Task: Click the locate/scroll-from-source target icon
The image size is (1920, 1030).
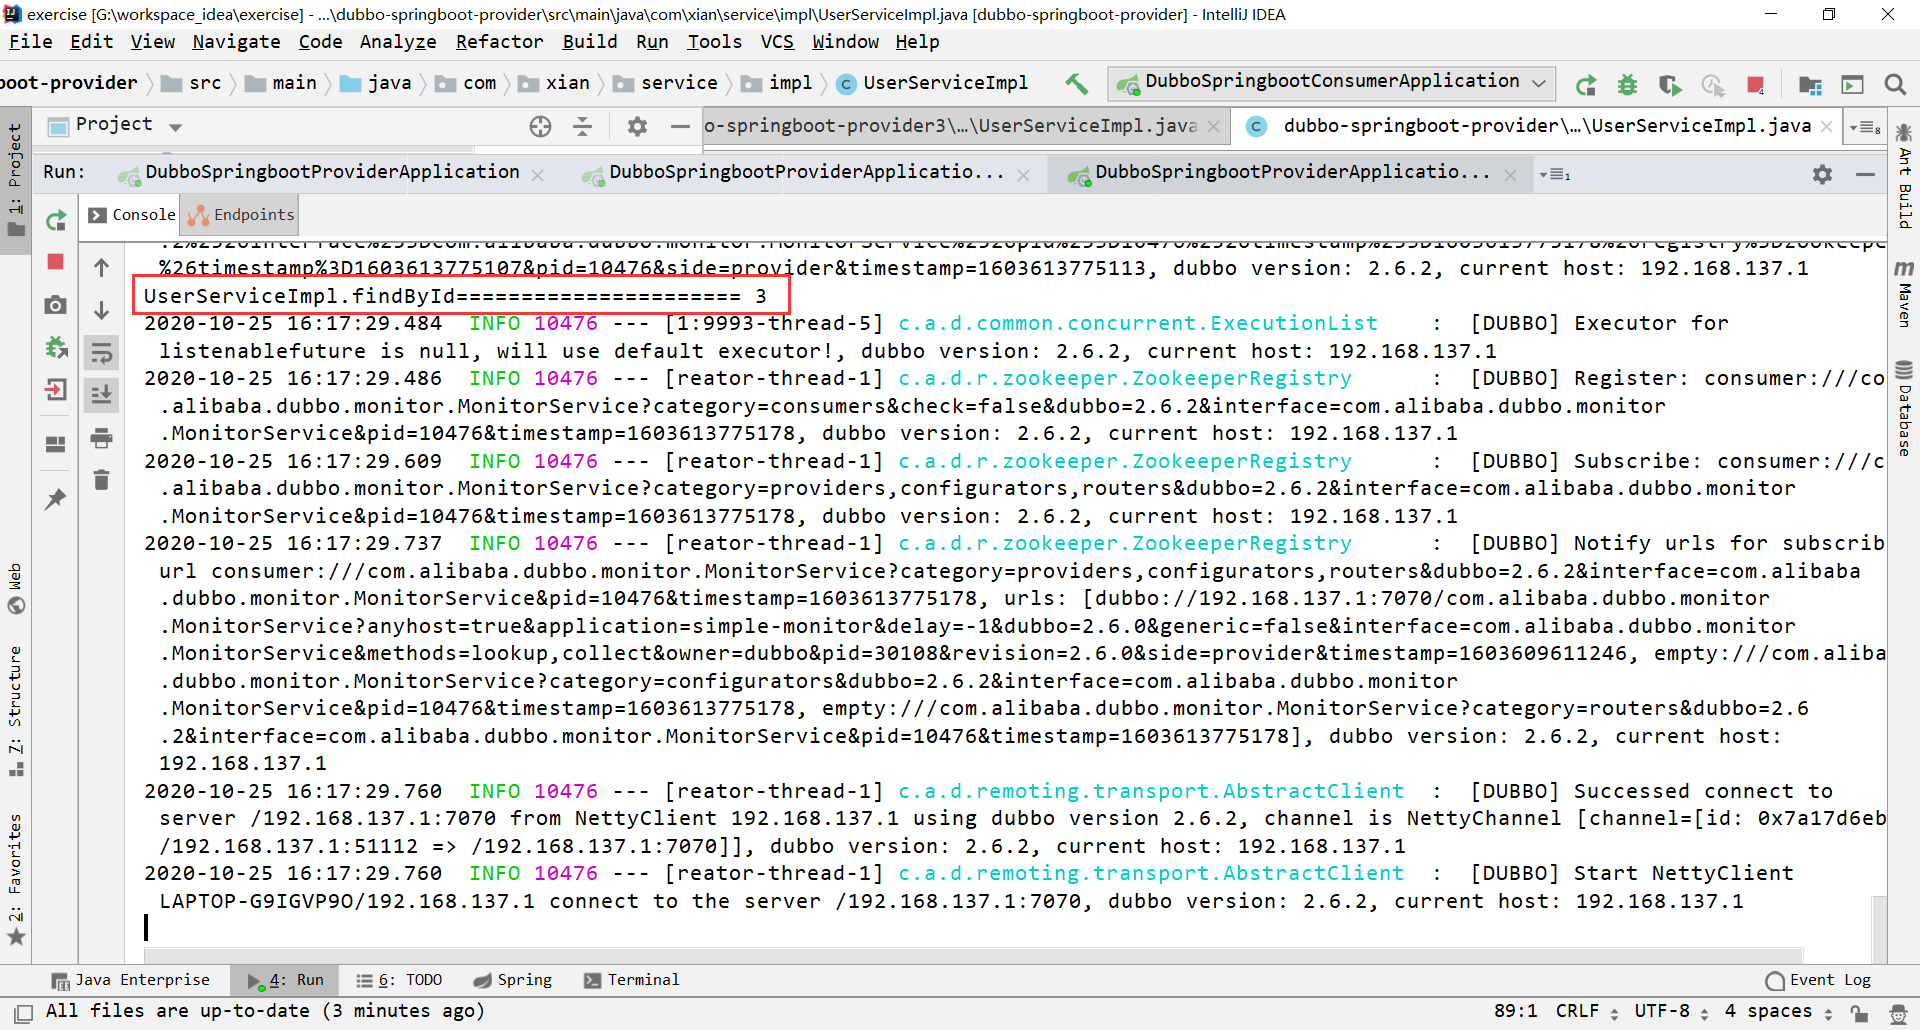Action: pos(540,126)
